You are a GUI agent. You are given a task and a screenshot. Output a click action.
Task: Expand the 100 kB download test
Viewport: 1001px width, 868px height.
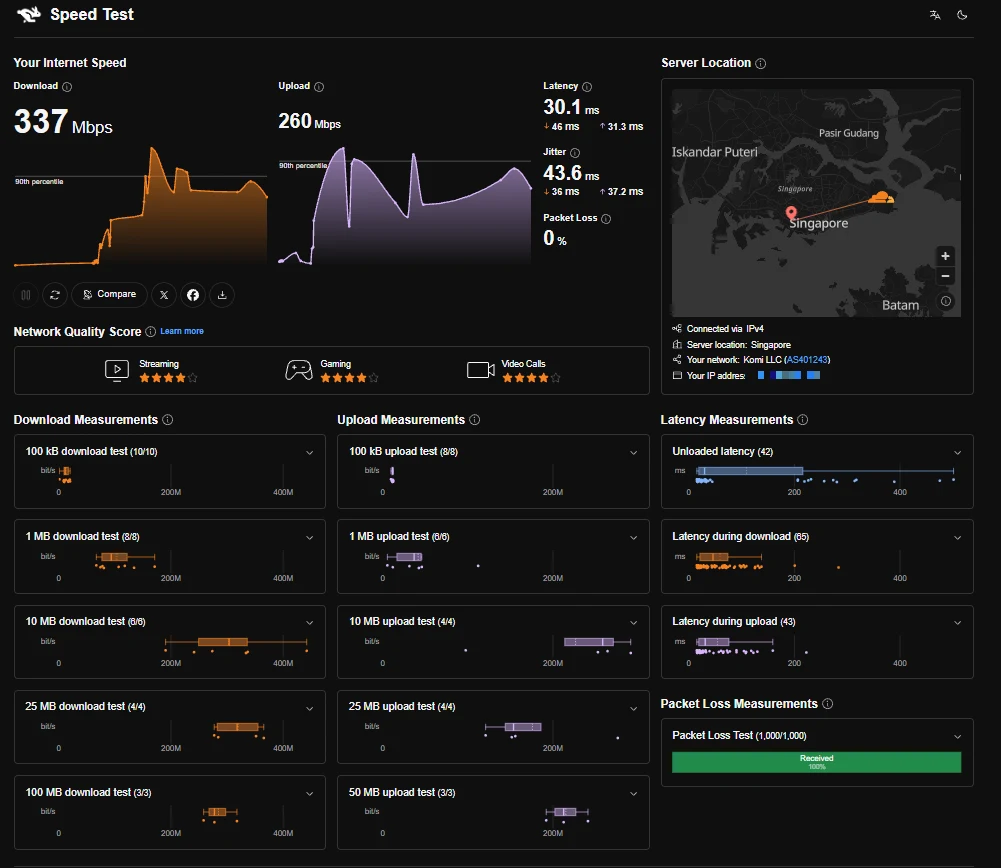pos(310,453)
